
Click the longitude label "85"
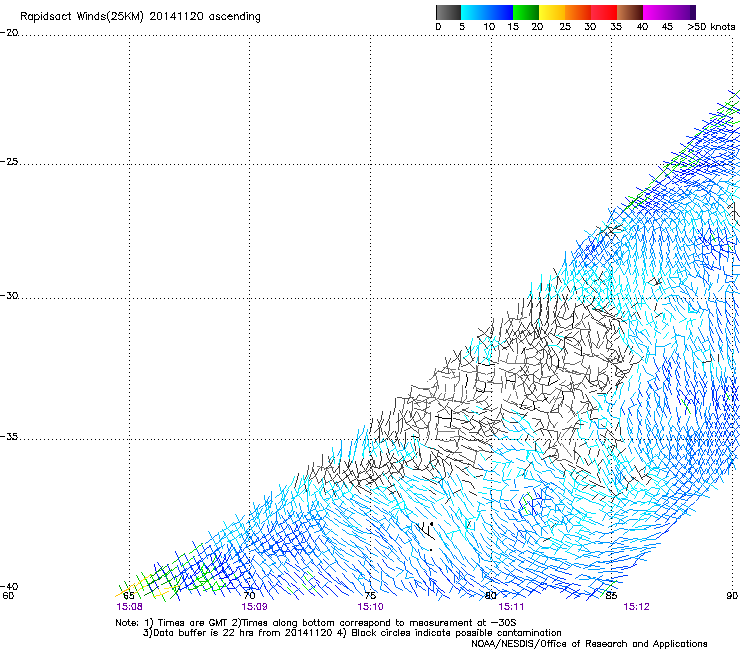point(611,596)
